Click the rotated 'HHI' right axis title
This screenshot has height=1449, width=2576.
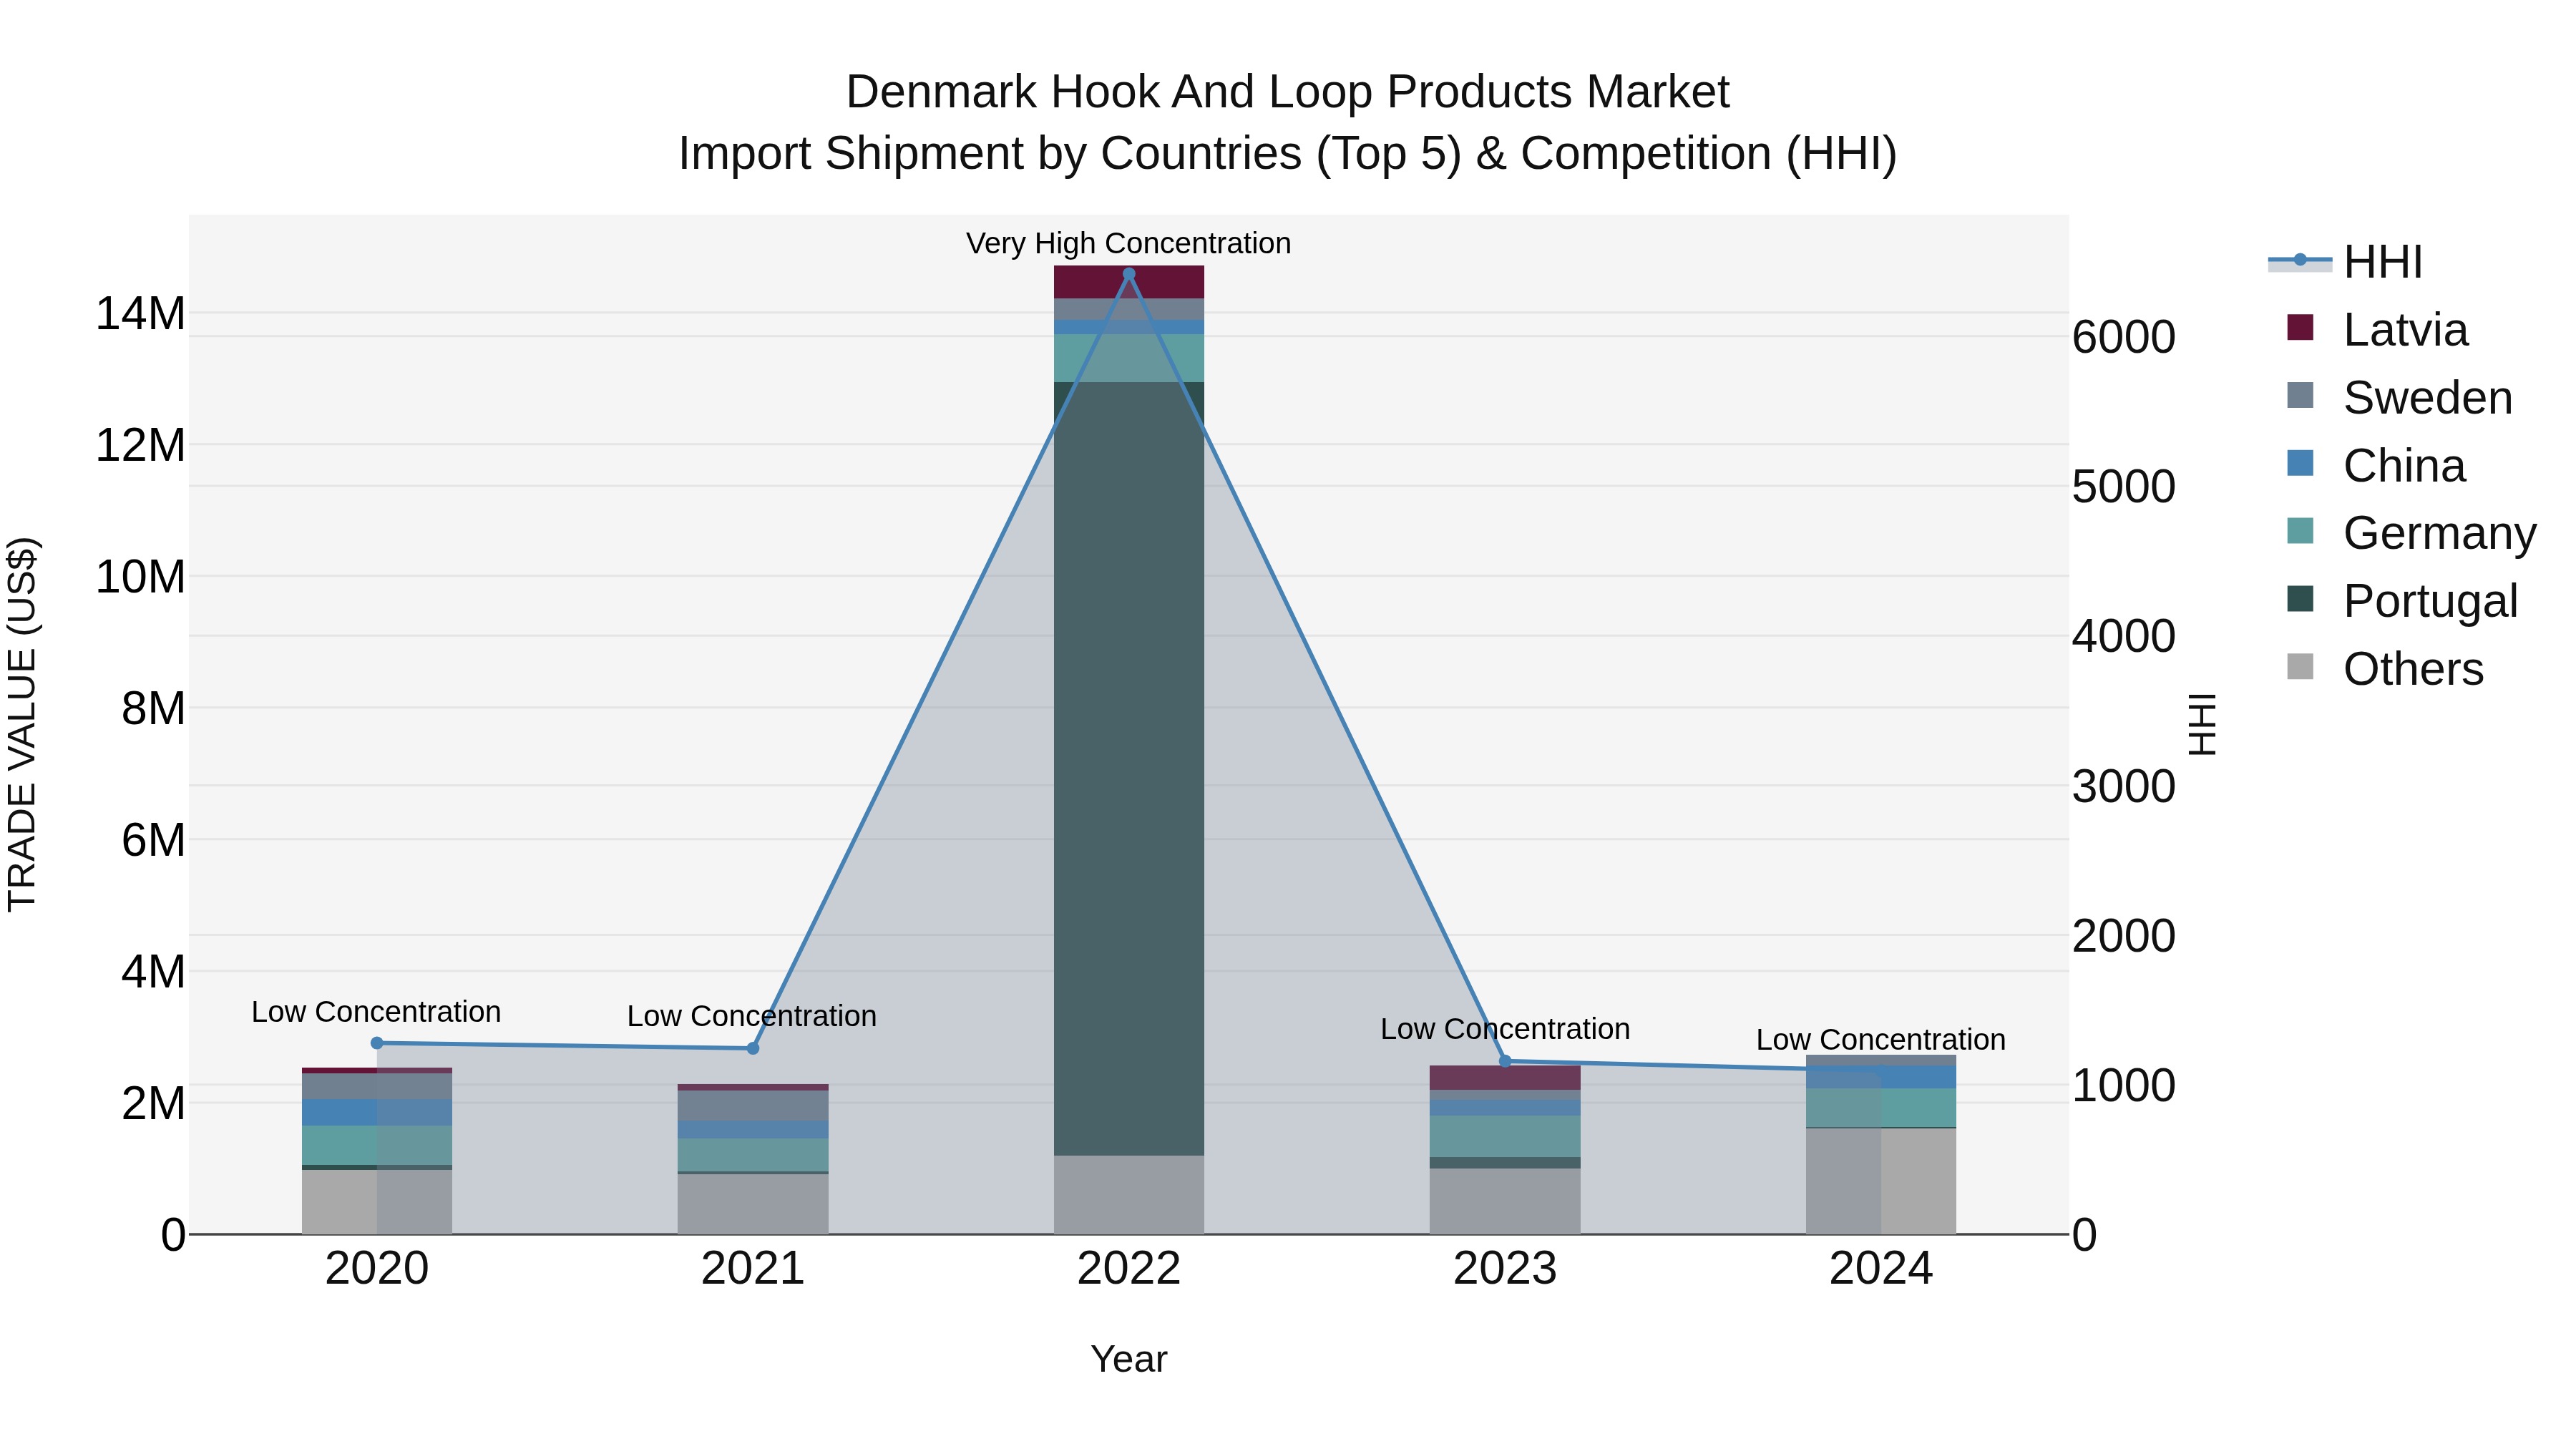click(x=2202, y=724)
